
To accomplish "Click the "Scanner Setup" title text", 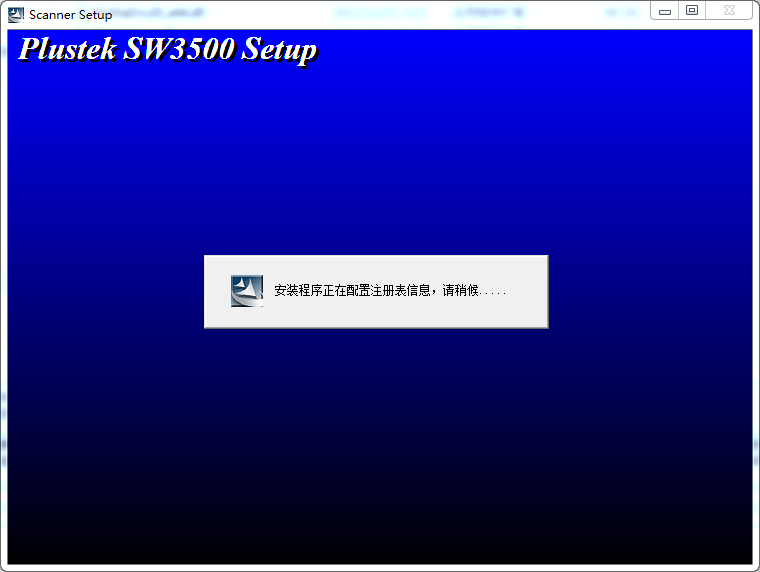I will 70,15.
